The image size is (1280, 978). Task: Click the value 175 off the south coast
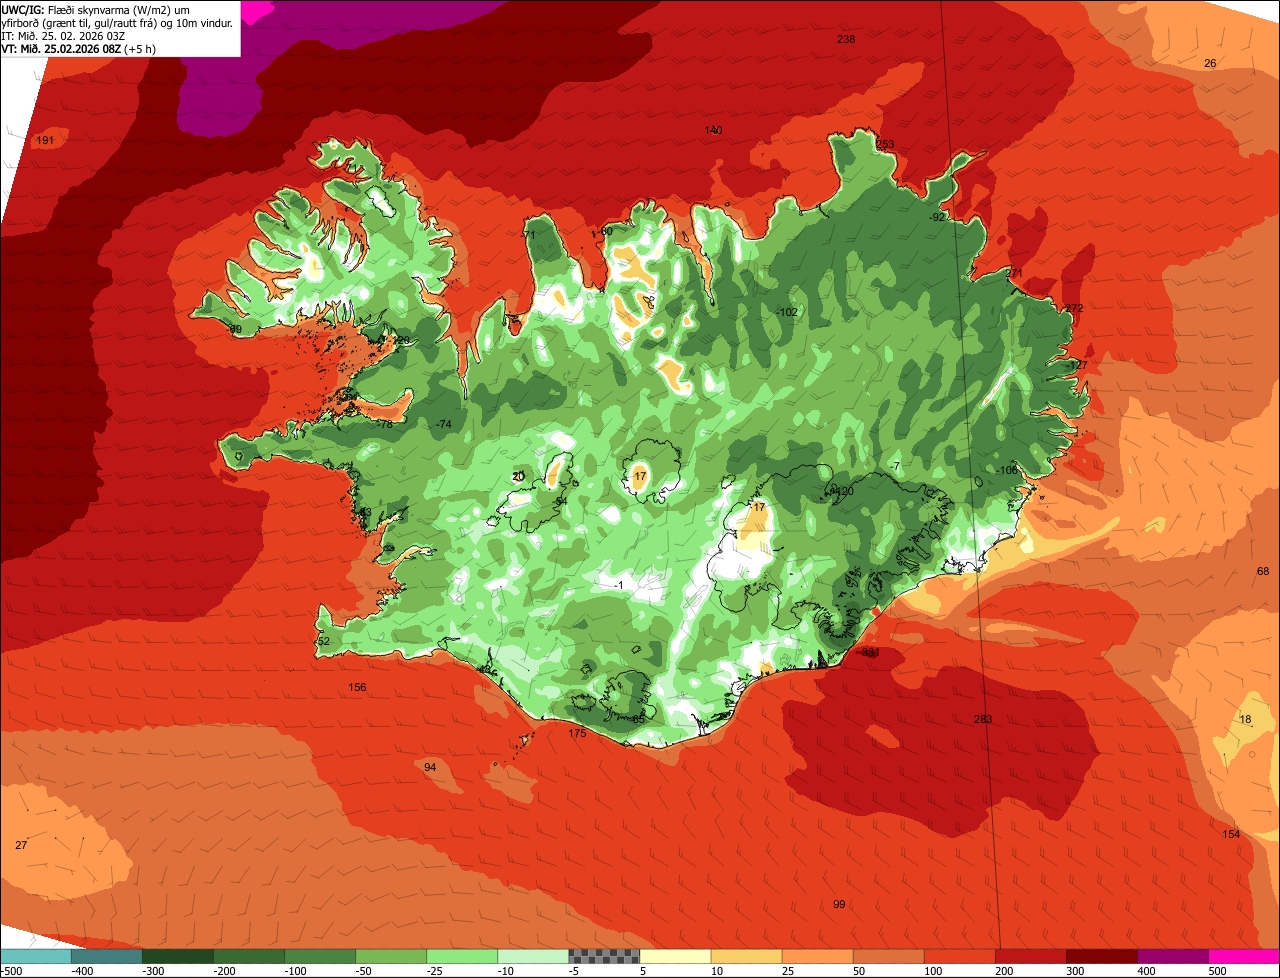(577, 734)
